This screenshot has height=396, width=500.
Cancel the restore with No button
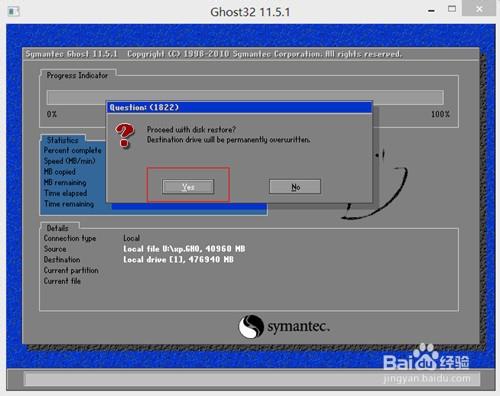coord(295,187)
